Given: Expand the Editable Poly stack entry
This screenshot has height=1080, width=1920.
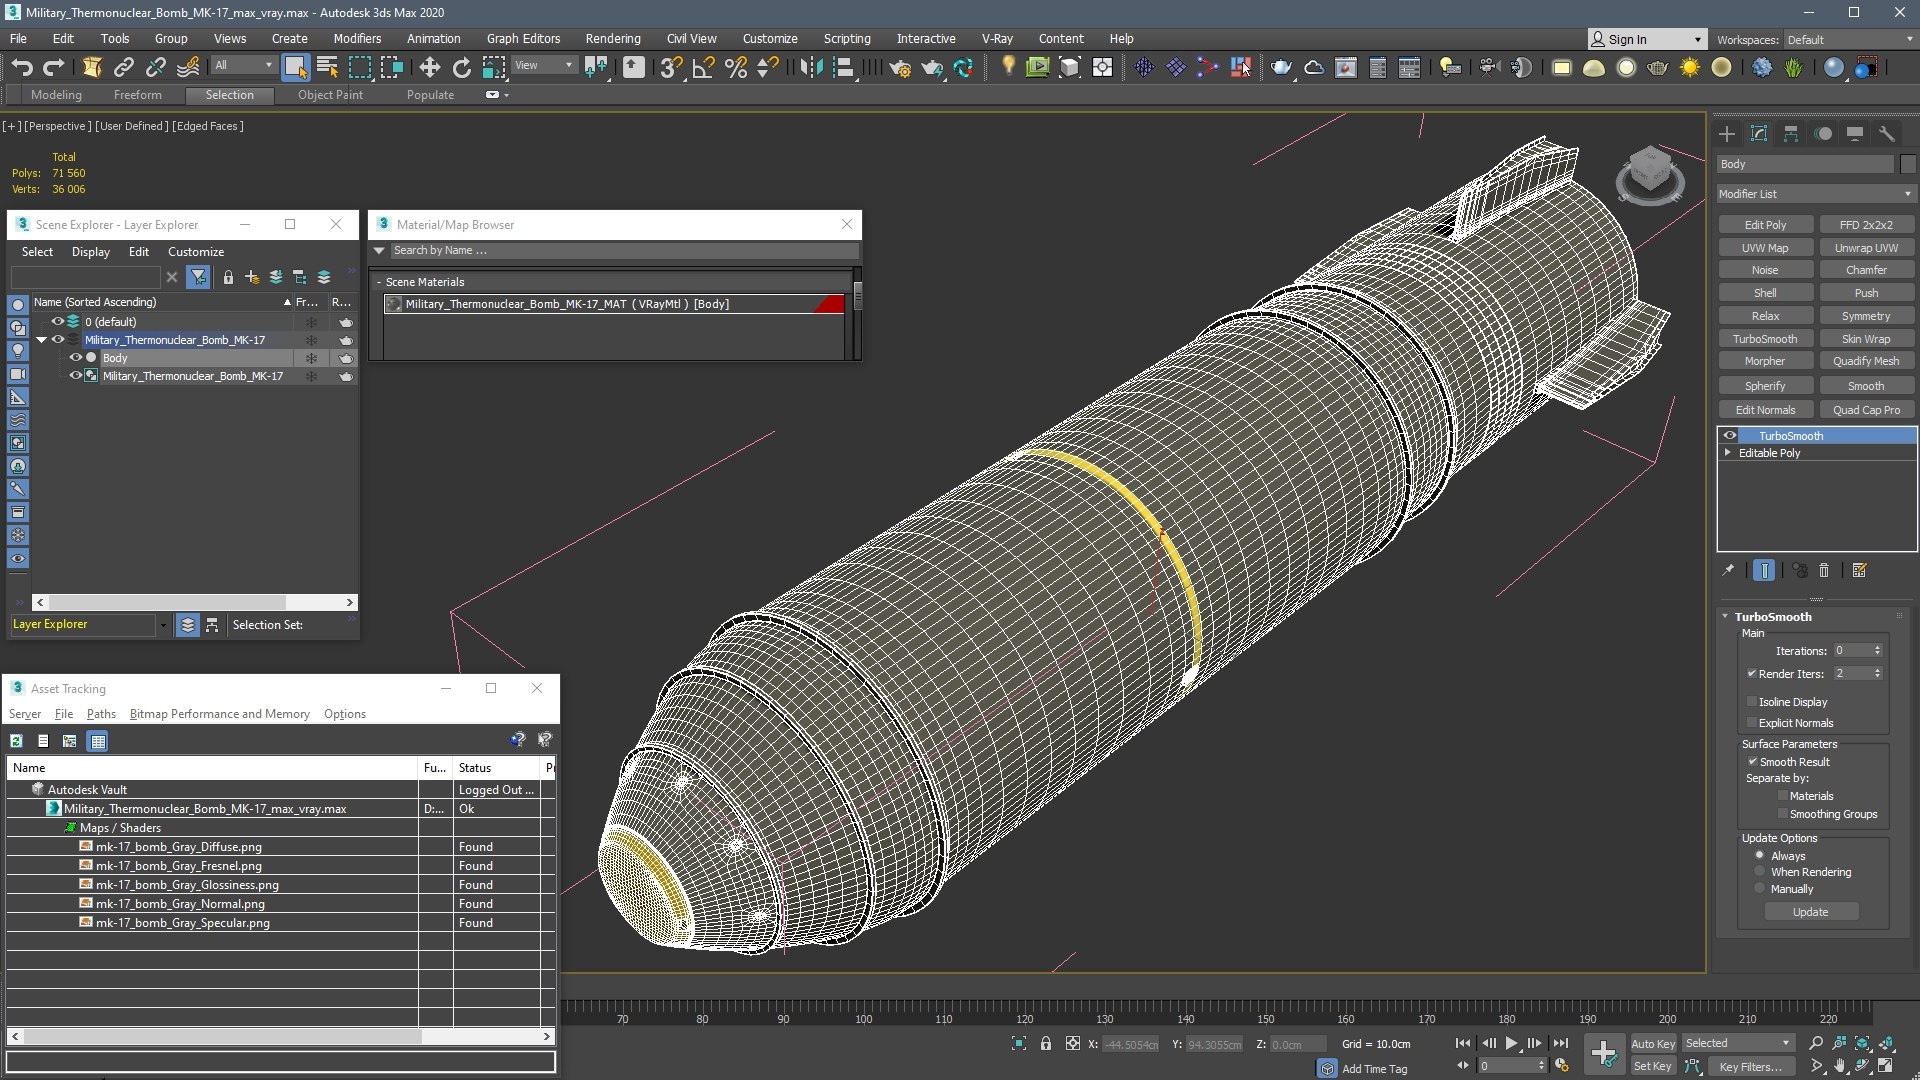Looking at the screenshot, I should click(x=1728, y=453).
